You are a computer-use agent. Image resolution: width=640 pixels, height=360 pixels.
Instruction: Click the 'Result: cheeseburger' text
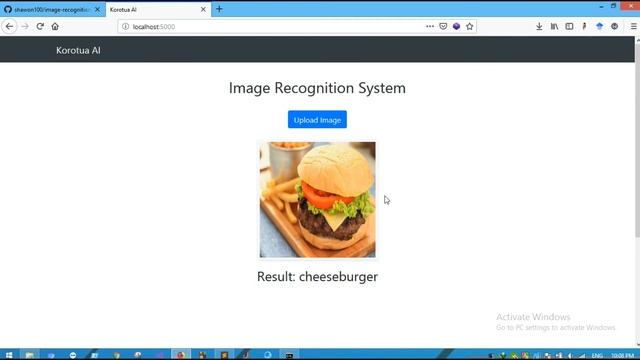click(317, 276)
